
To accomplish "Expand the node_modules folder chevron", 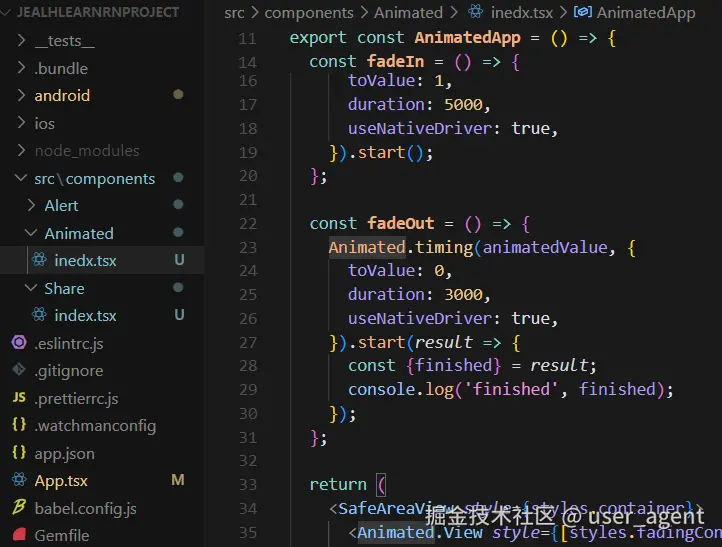I will coord(21,151).
